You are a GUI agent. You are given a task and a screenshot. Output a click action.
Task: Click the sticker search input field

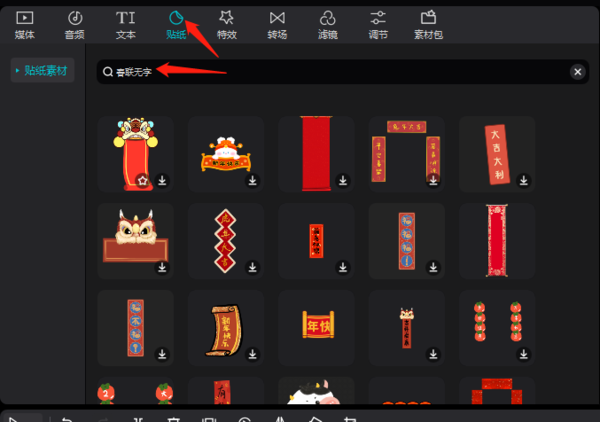pos(330,72)
